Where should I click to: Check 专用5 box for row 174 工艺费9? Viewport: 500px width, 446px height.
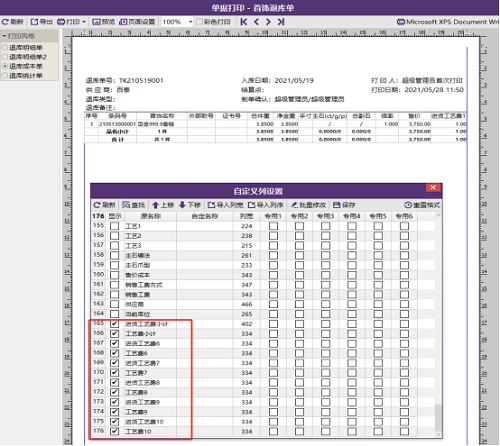click(378, 412)
